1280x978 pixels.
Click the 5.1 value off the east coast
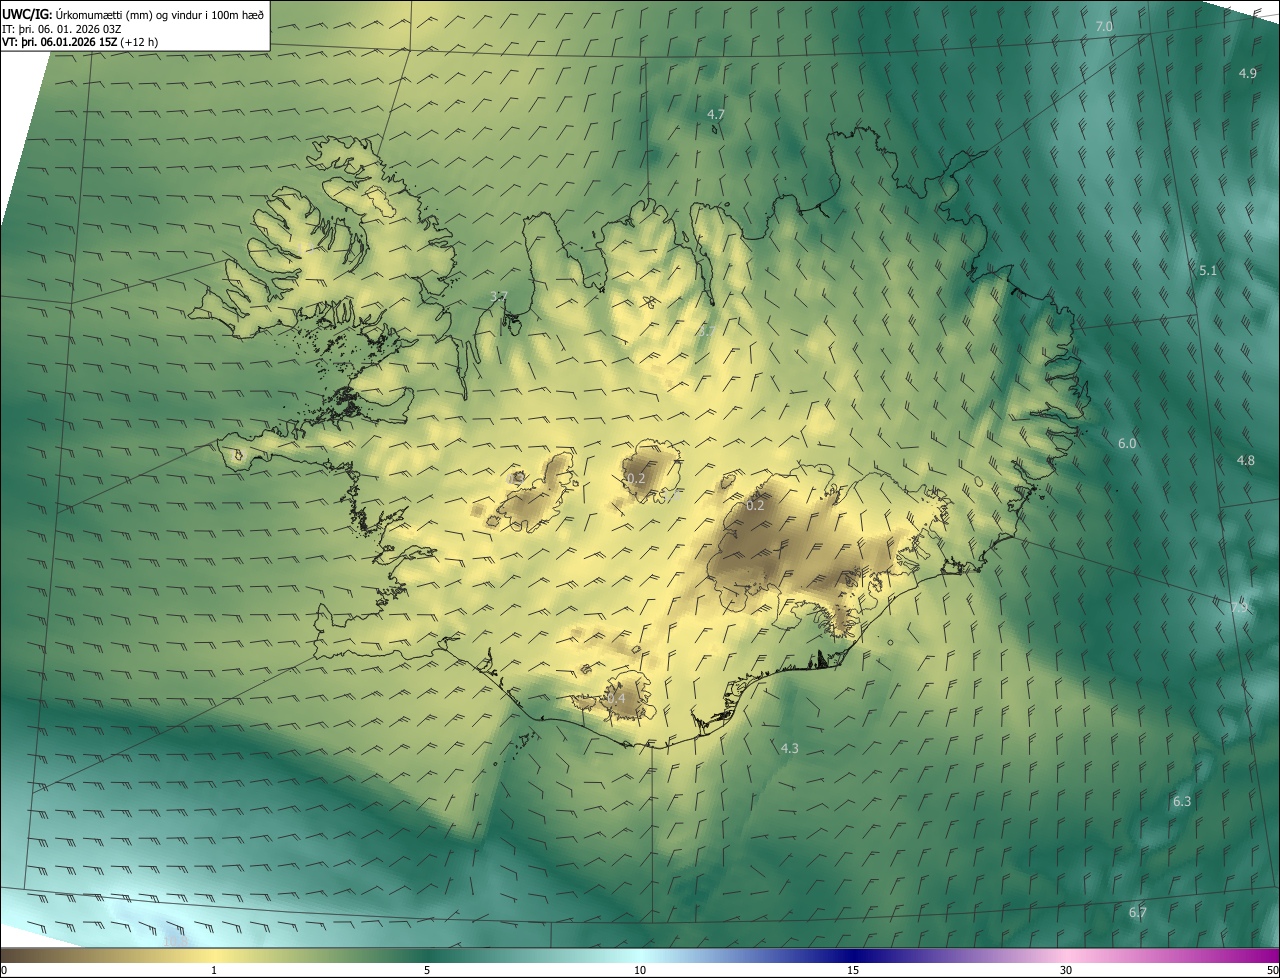pyautogui.click(x=1208, y=270)
